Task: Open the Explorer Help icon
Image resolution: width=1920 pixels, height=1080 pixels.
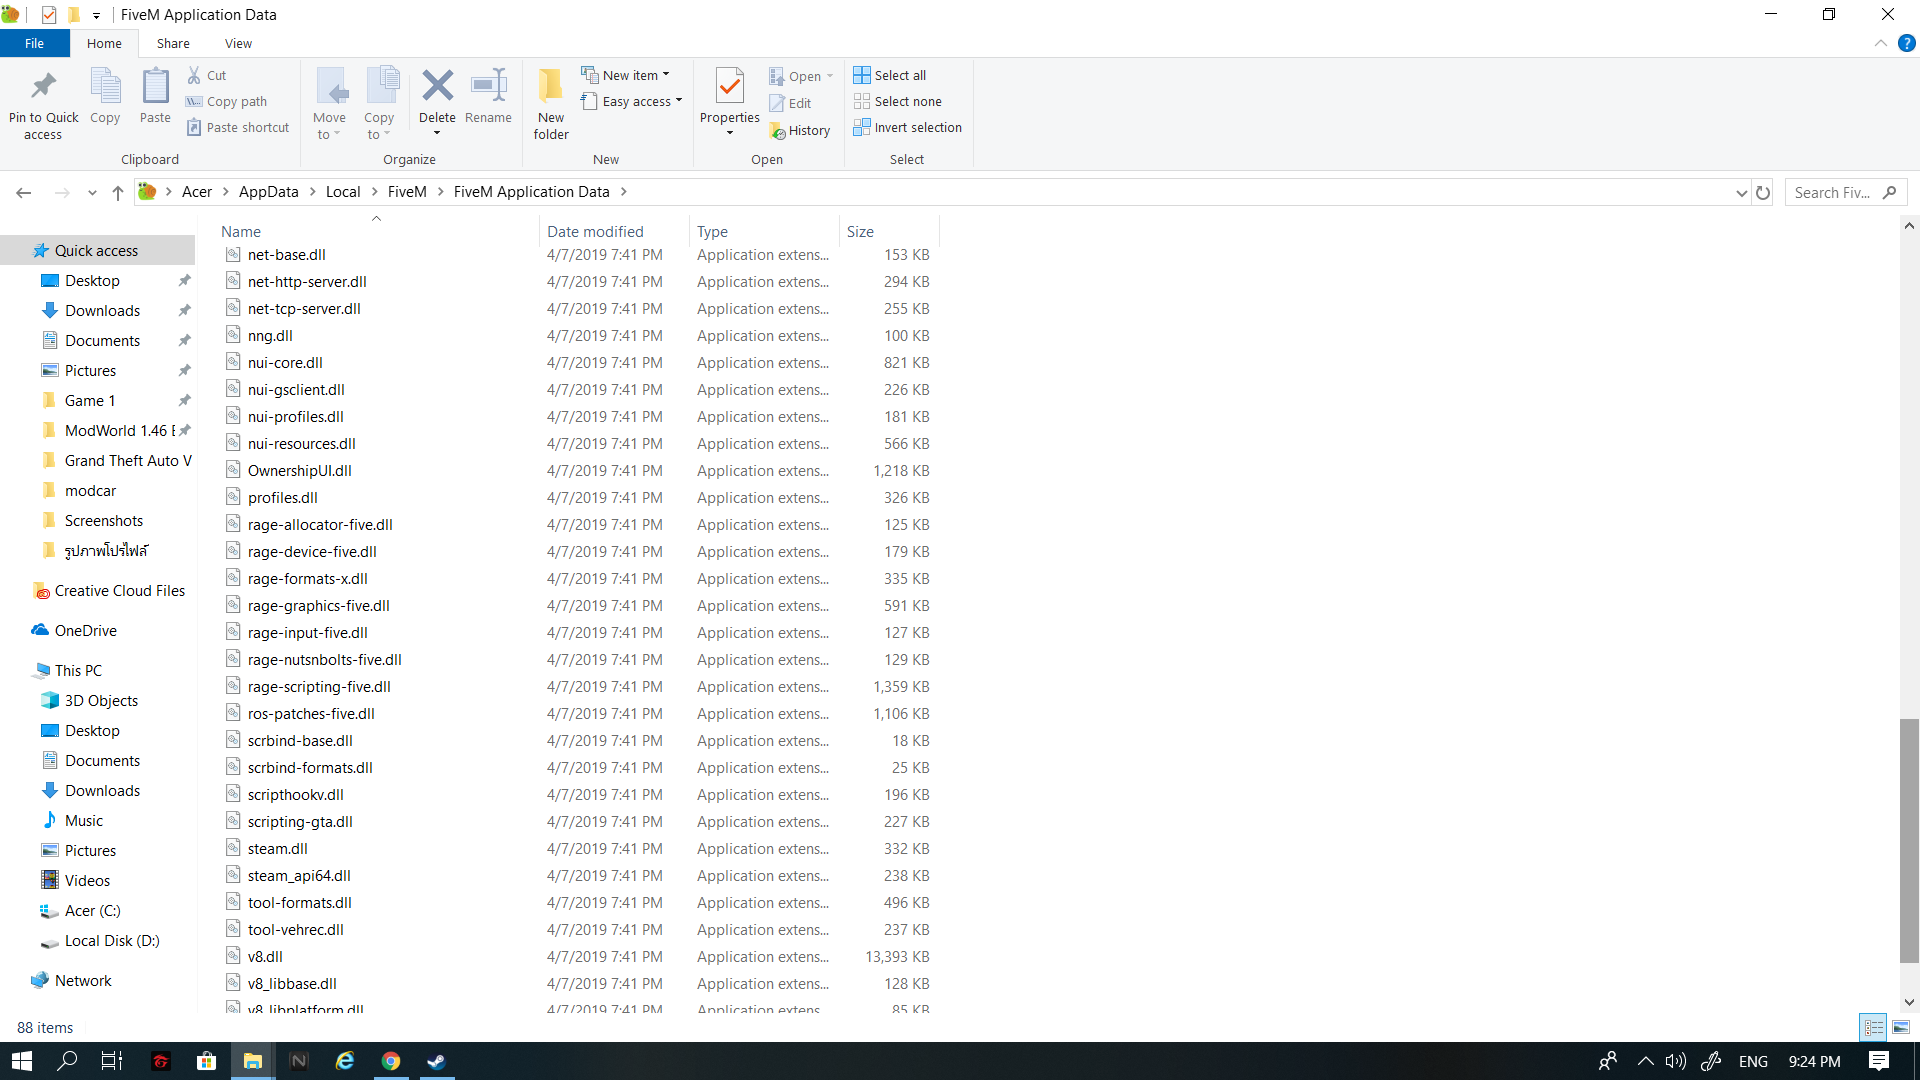Action: [1907, 43]
